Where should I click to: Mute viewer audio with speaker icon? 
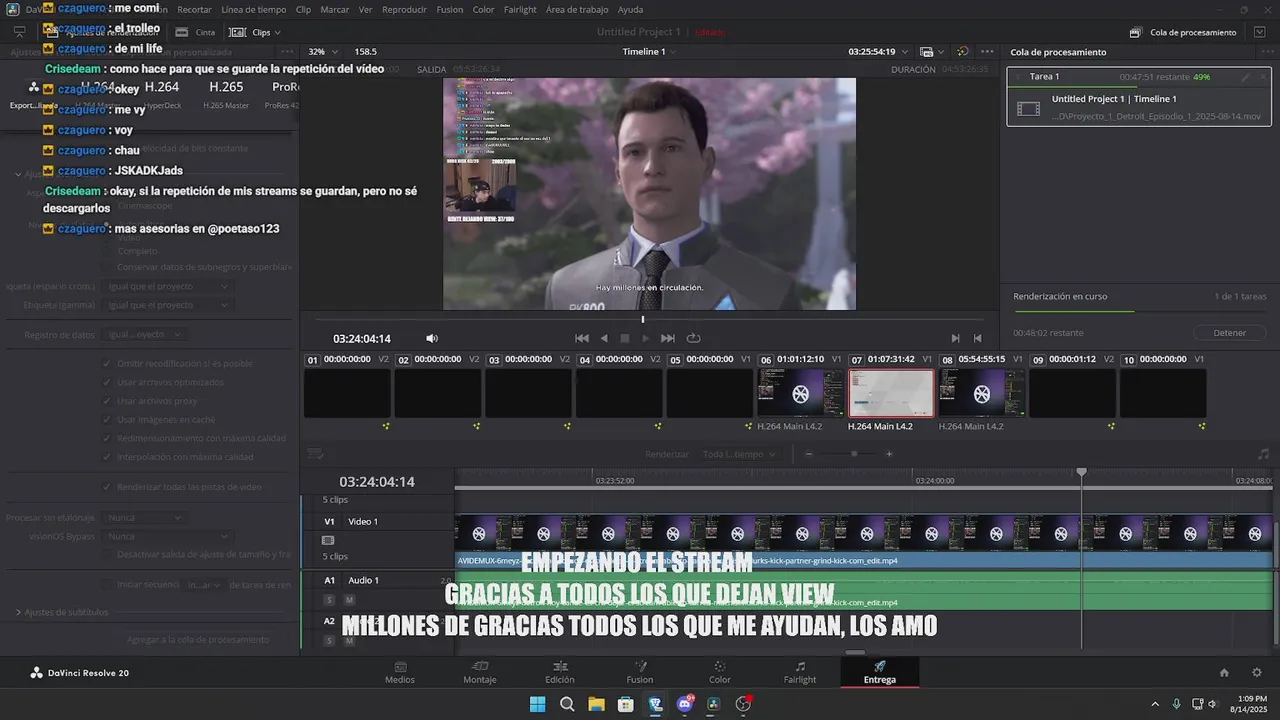[x=432, y=338]
